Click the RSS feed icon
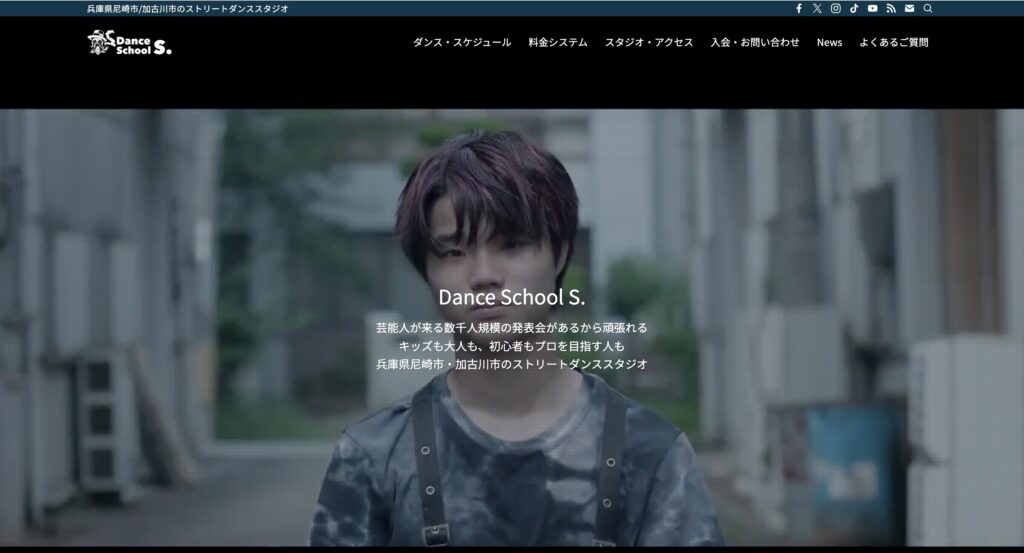The width and height of the screenshot is (1024, 553). click(891, 8)
